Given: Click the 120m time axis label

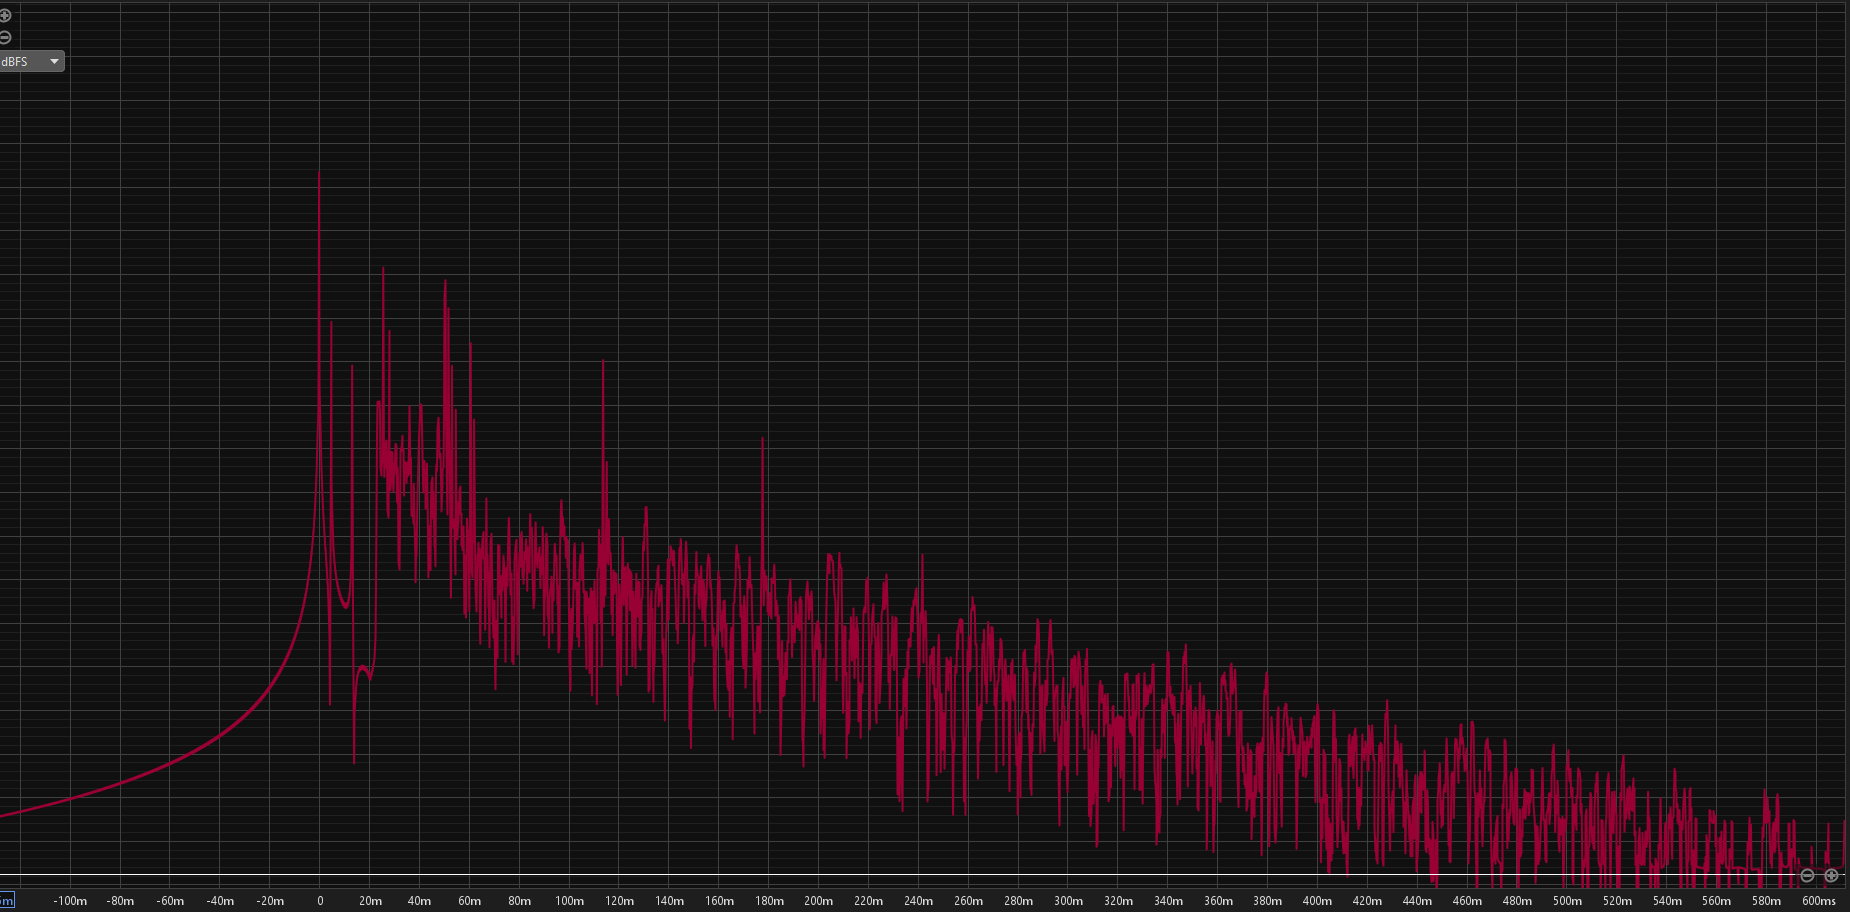Looking at the screenshot, I should coord(620,901).
